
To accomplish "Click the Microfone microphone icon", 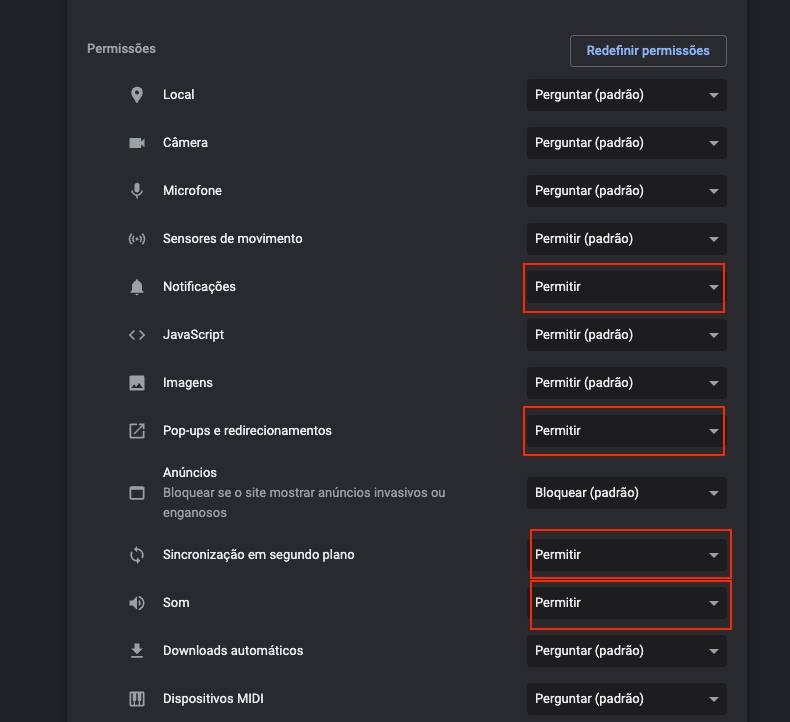I will click(137, 191).
